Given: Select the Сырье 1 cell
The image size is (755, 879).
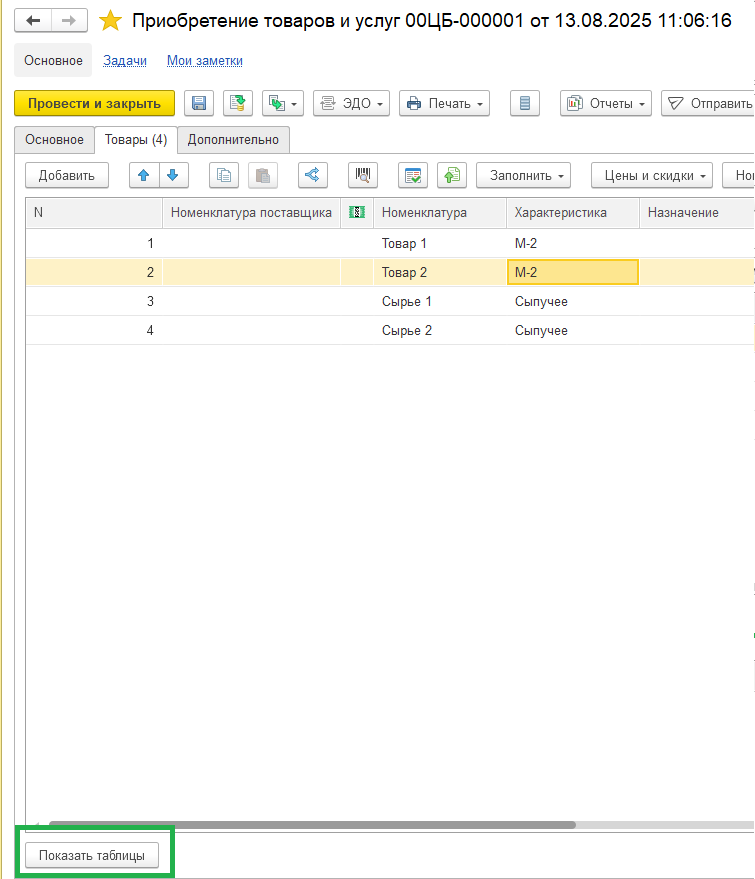Looking at the screenshot, I should (x=440, y=302).
